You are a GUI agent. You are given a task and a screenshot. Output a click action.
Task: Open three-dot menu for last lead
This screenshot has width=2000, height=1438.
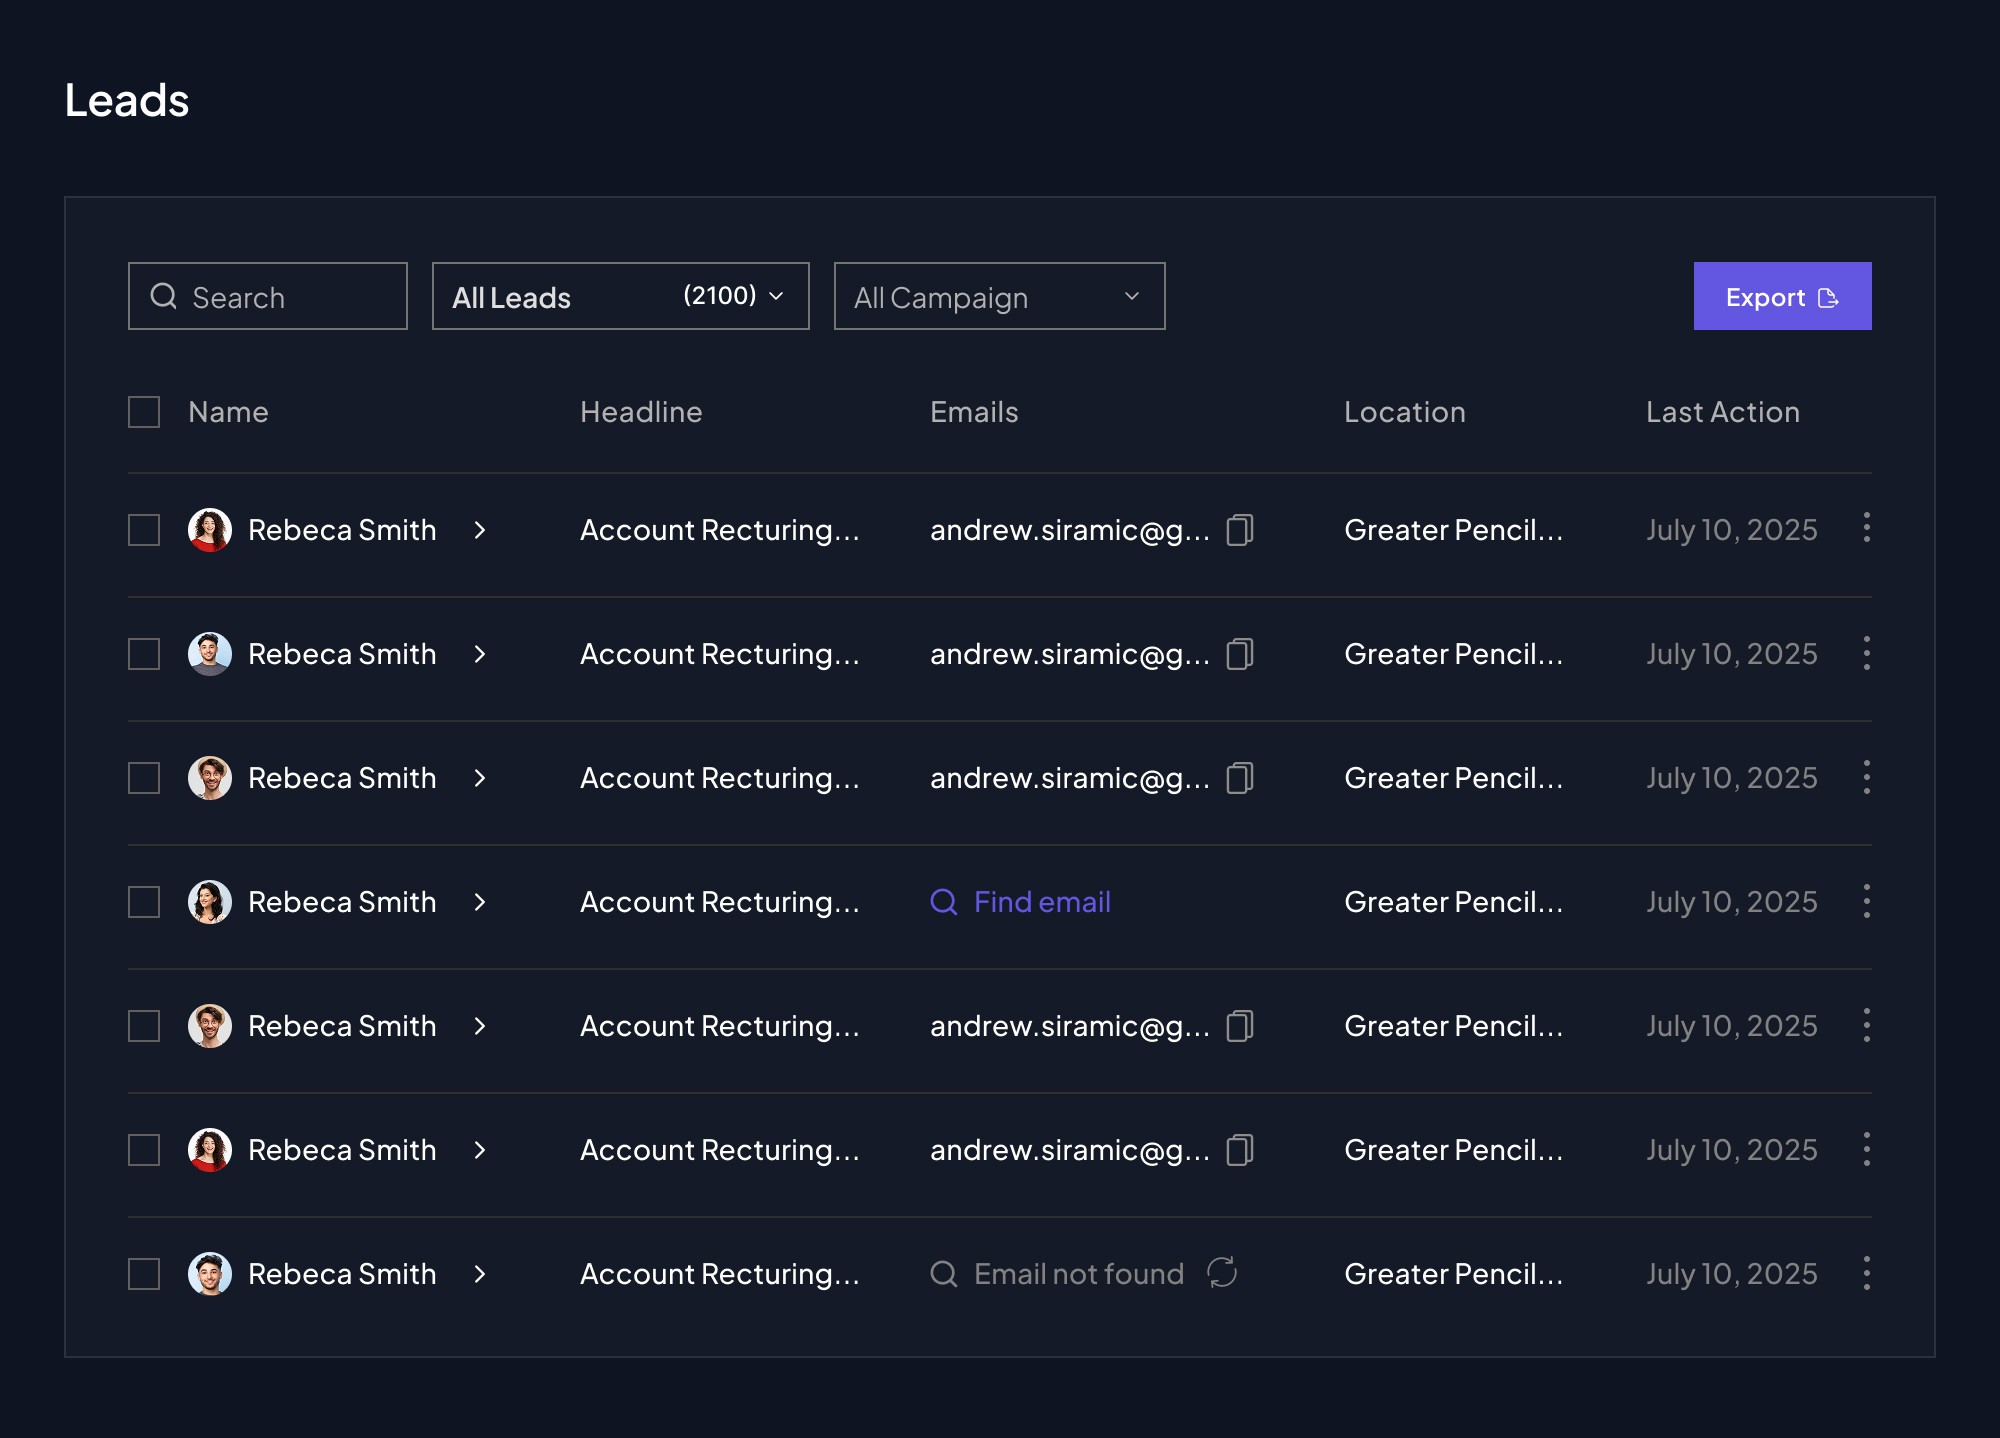click(1866, 1273)
